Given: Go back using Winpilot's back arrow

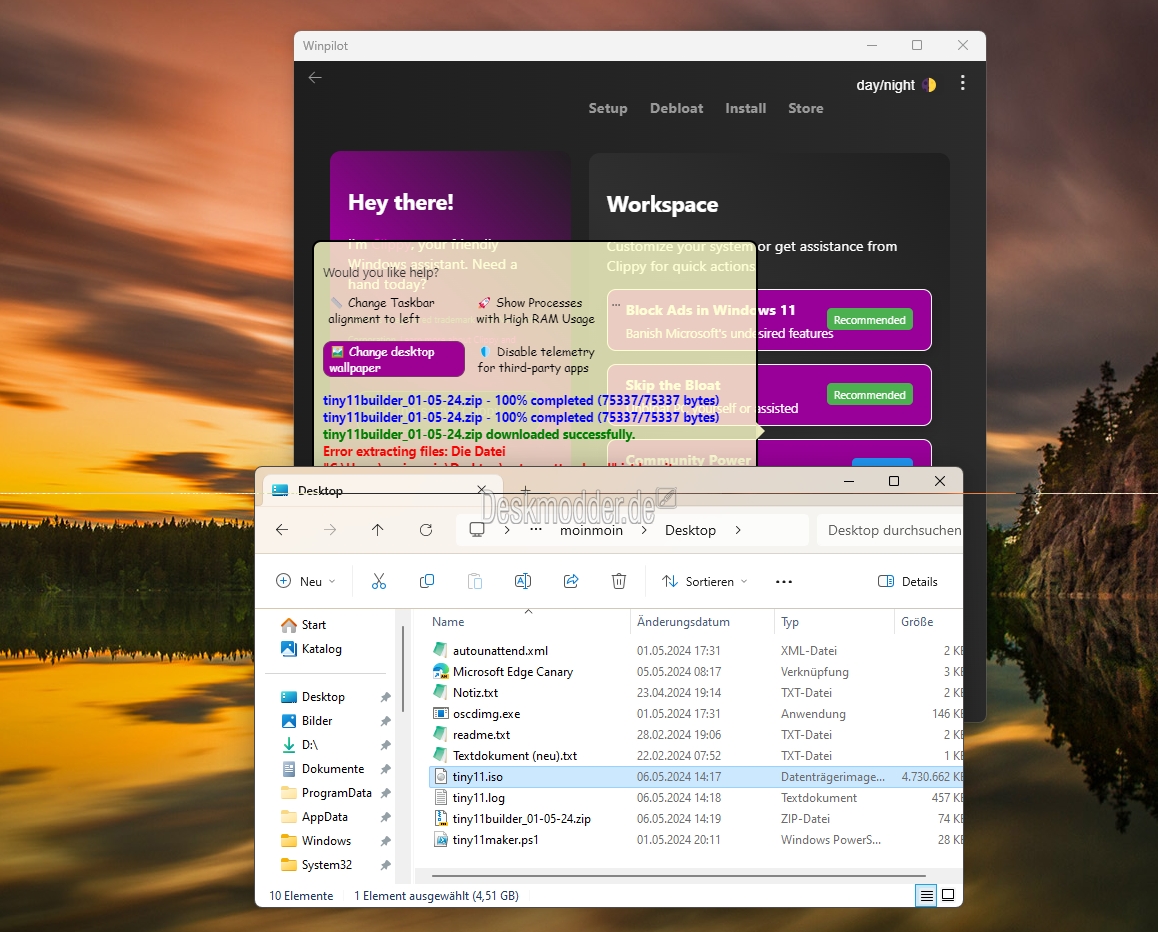Looking at the screenshot, I should (x=315, y=78).
